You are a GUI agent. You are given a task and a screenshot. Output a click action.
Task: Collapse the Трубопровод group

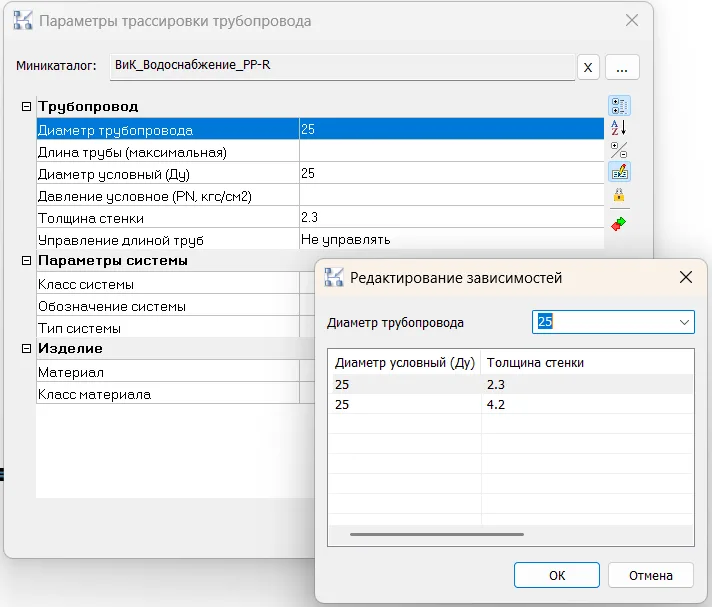[x=27, y=106]
